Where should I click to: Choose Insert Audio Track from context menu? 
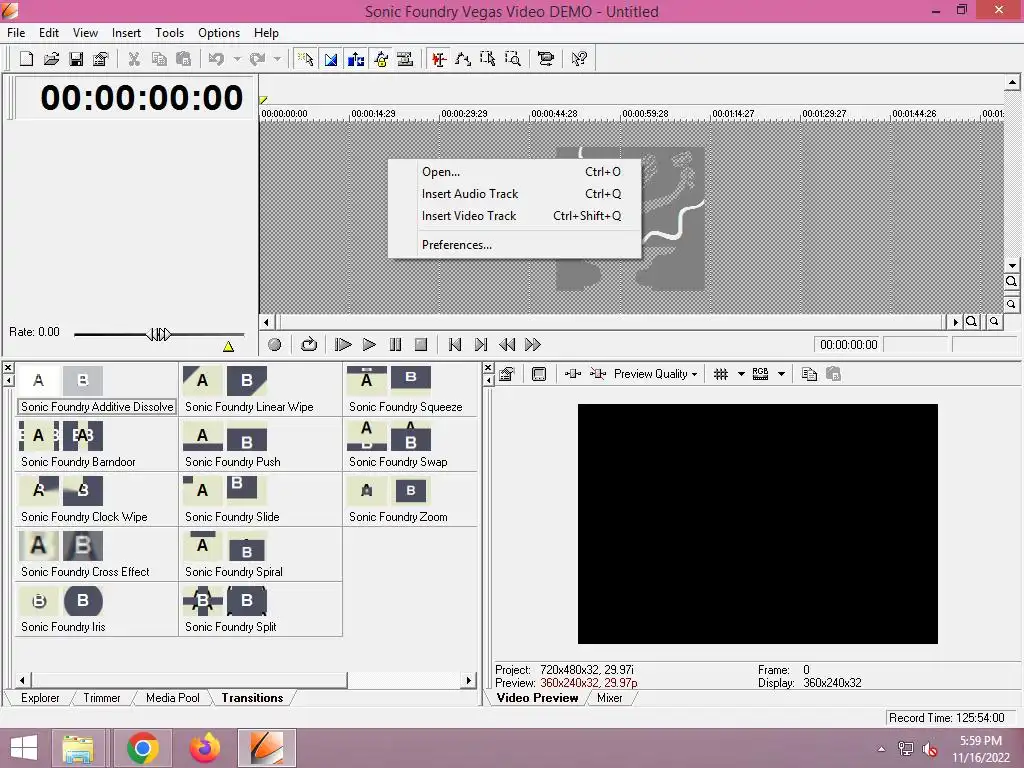coord(514,194)
